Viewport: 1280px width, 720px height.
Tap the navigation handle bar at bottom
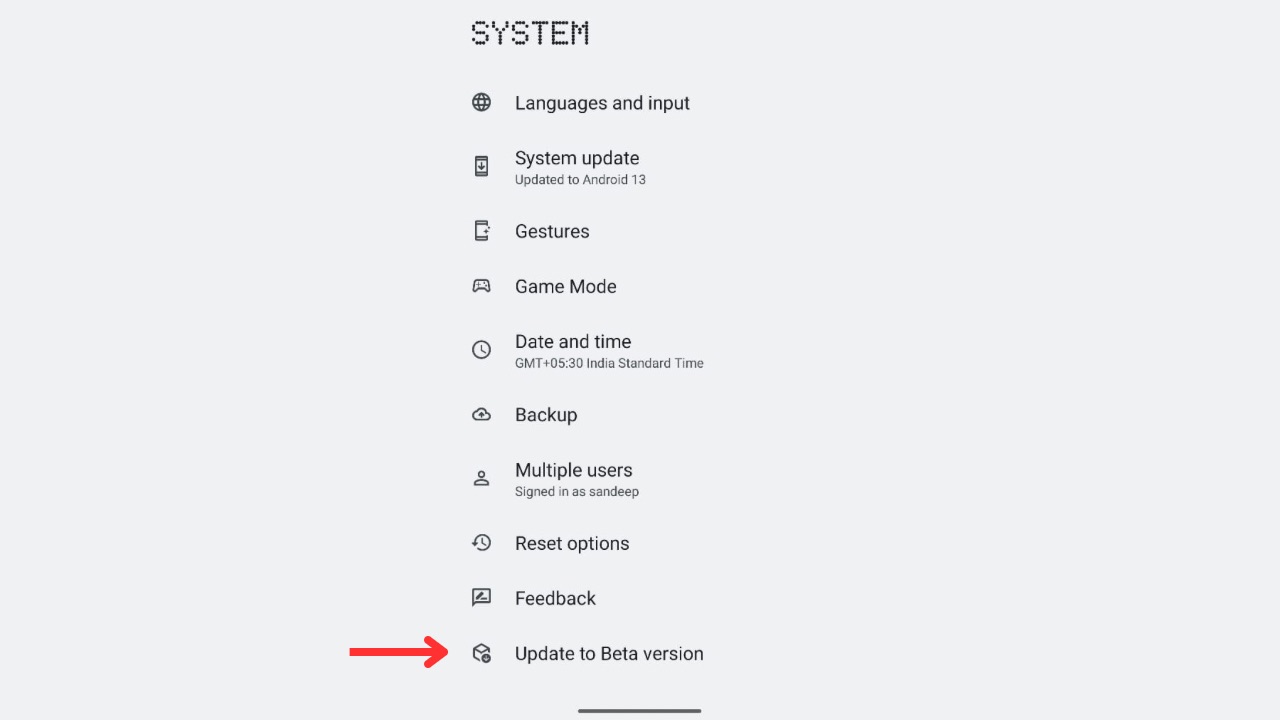tap(639, 710)
